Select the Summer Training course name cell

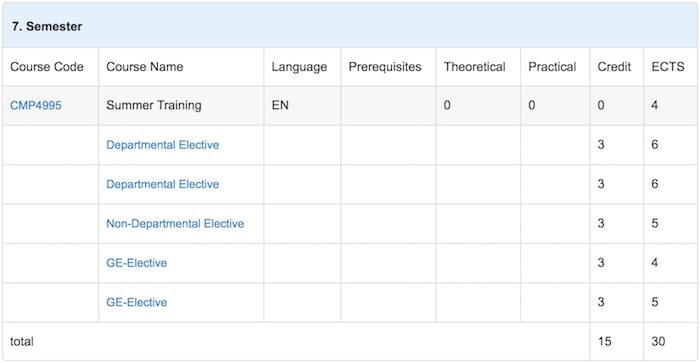(154, 105)
